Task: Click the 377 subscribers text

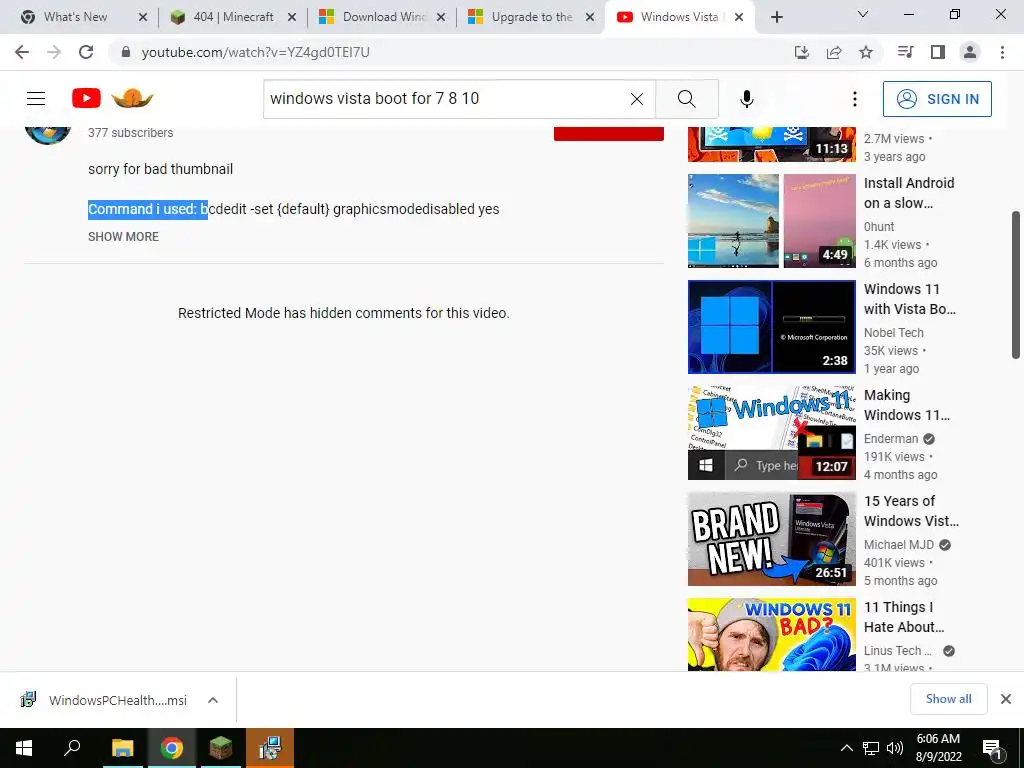Action: (131, 133)
